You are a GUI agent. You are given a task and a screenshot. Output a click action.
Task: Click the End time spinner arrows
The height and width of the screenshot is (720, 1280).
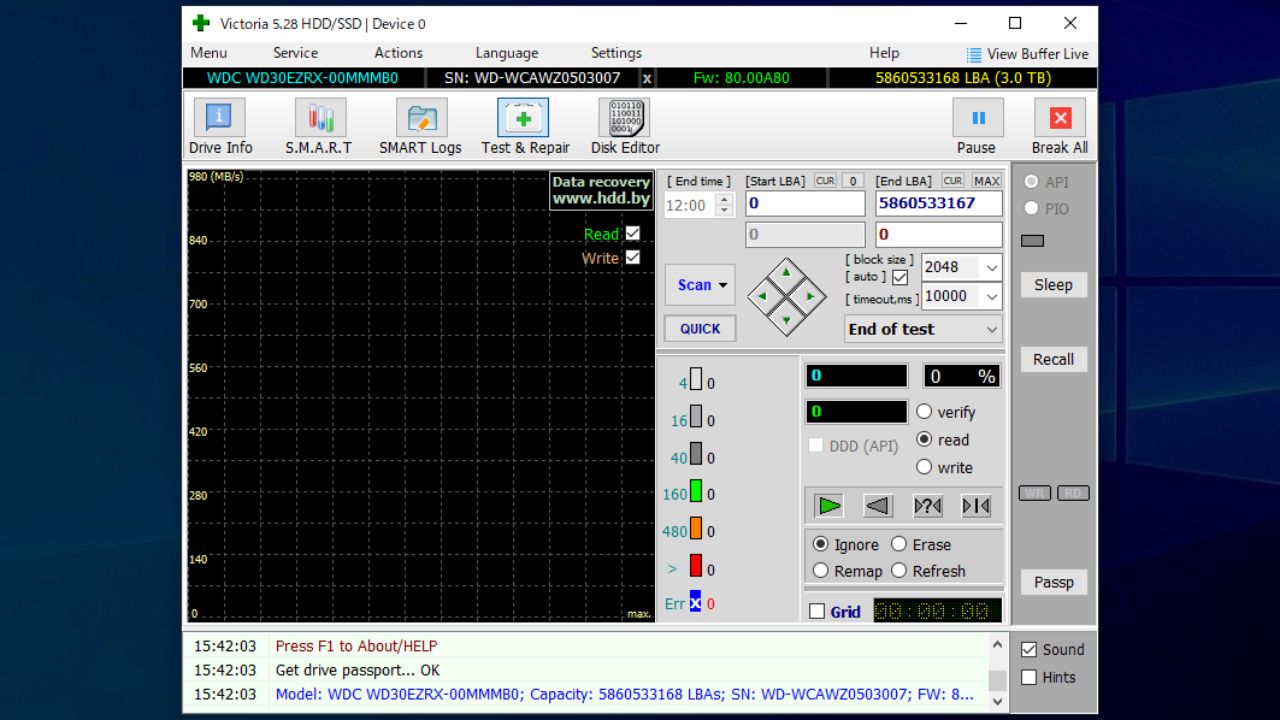(725, 205)
